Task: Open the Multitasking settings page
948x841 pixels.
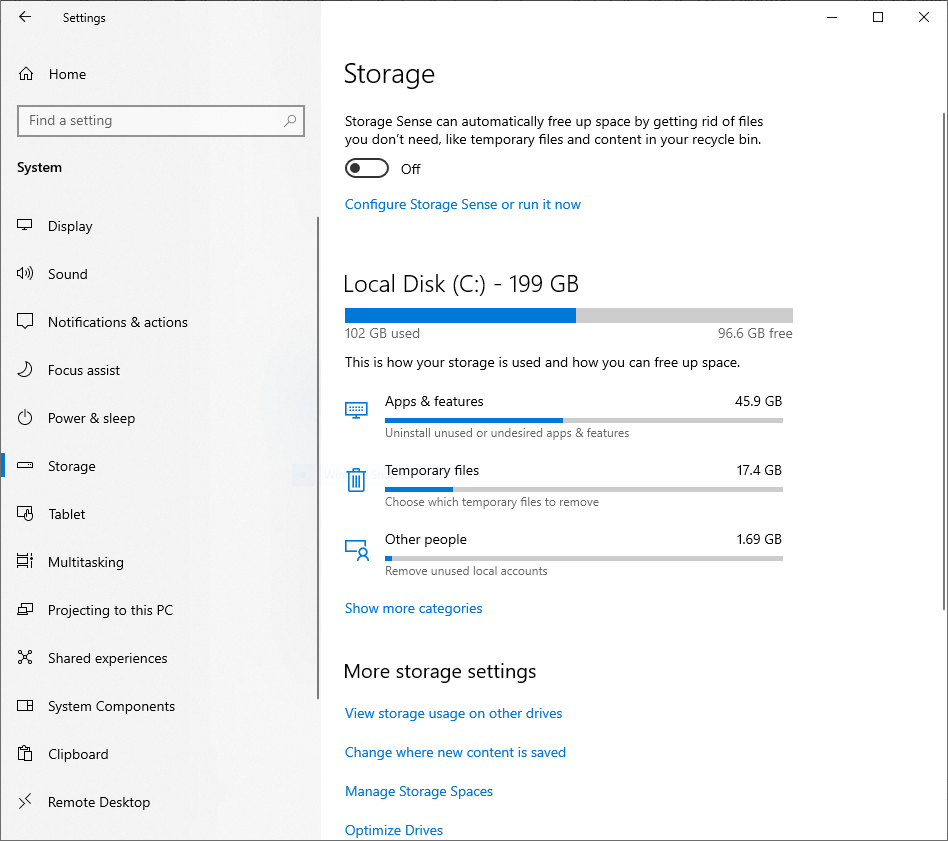Action: tap(85, 562)
